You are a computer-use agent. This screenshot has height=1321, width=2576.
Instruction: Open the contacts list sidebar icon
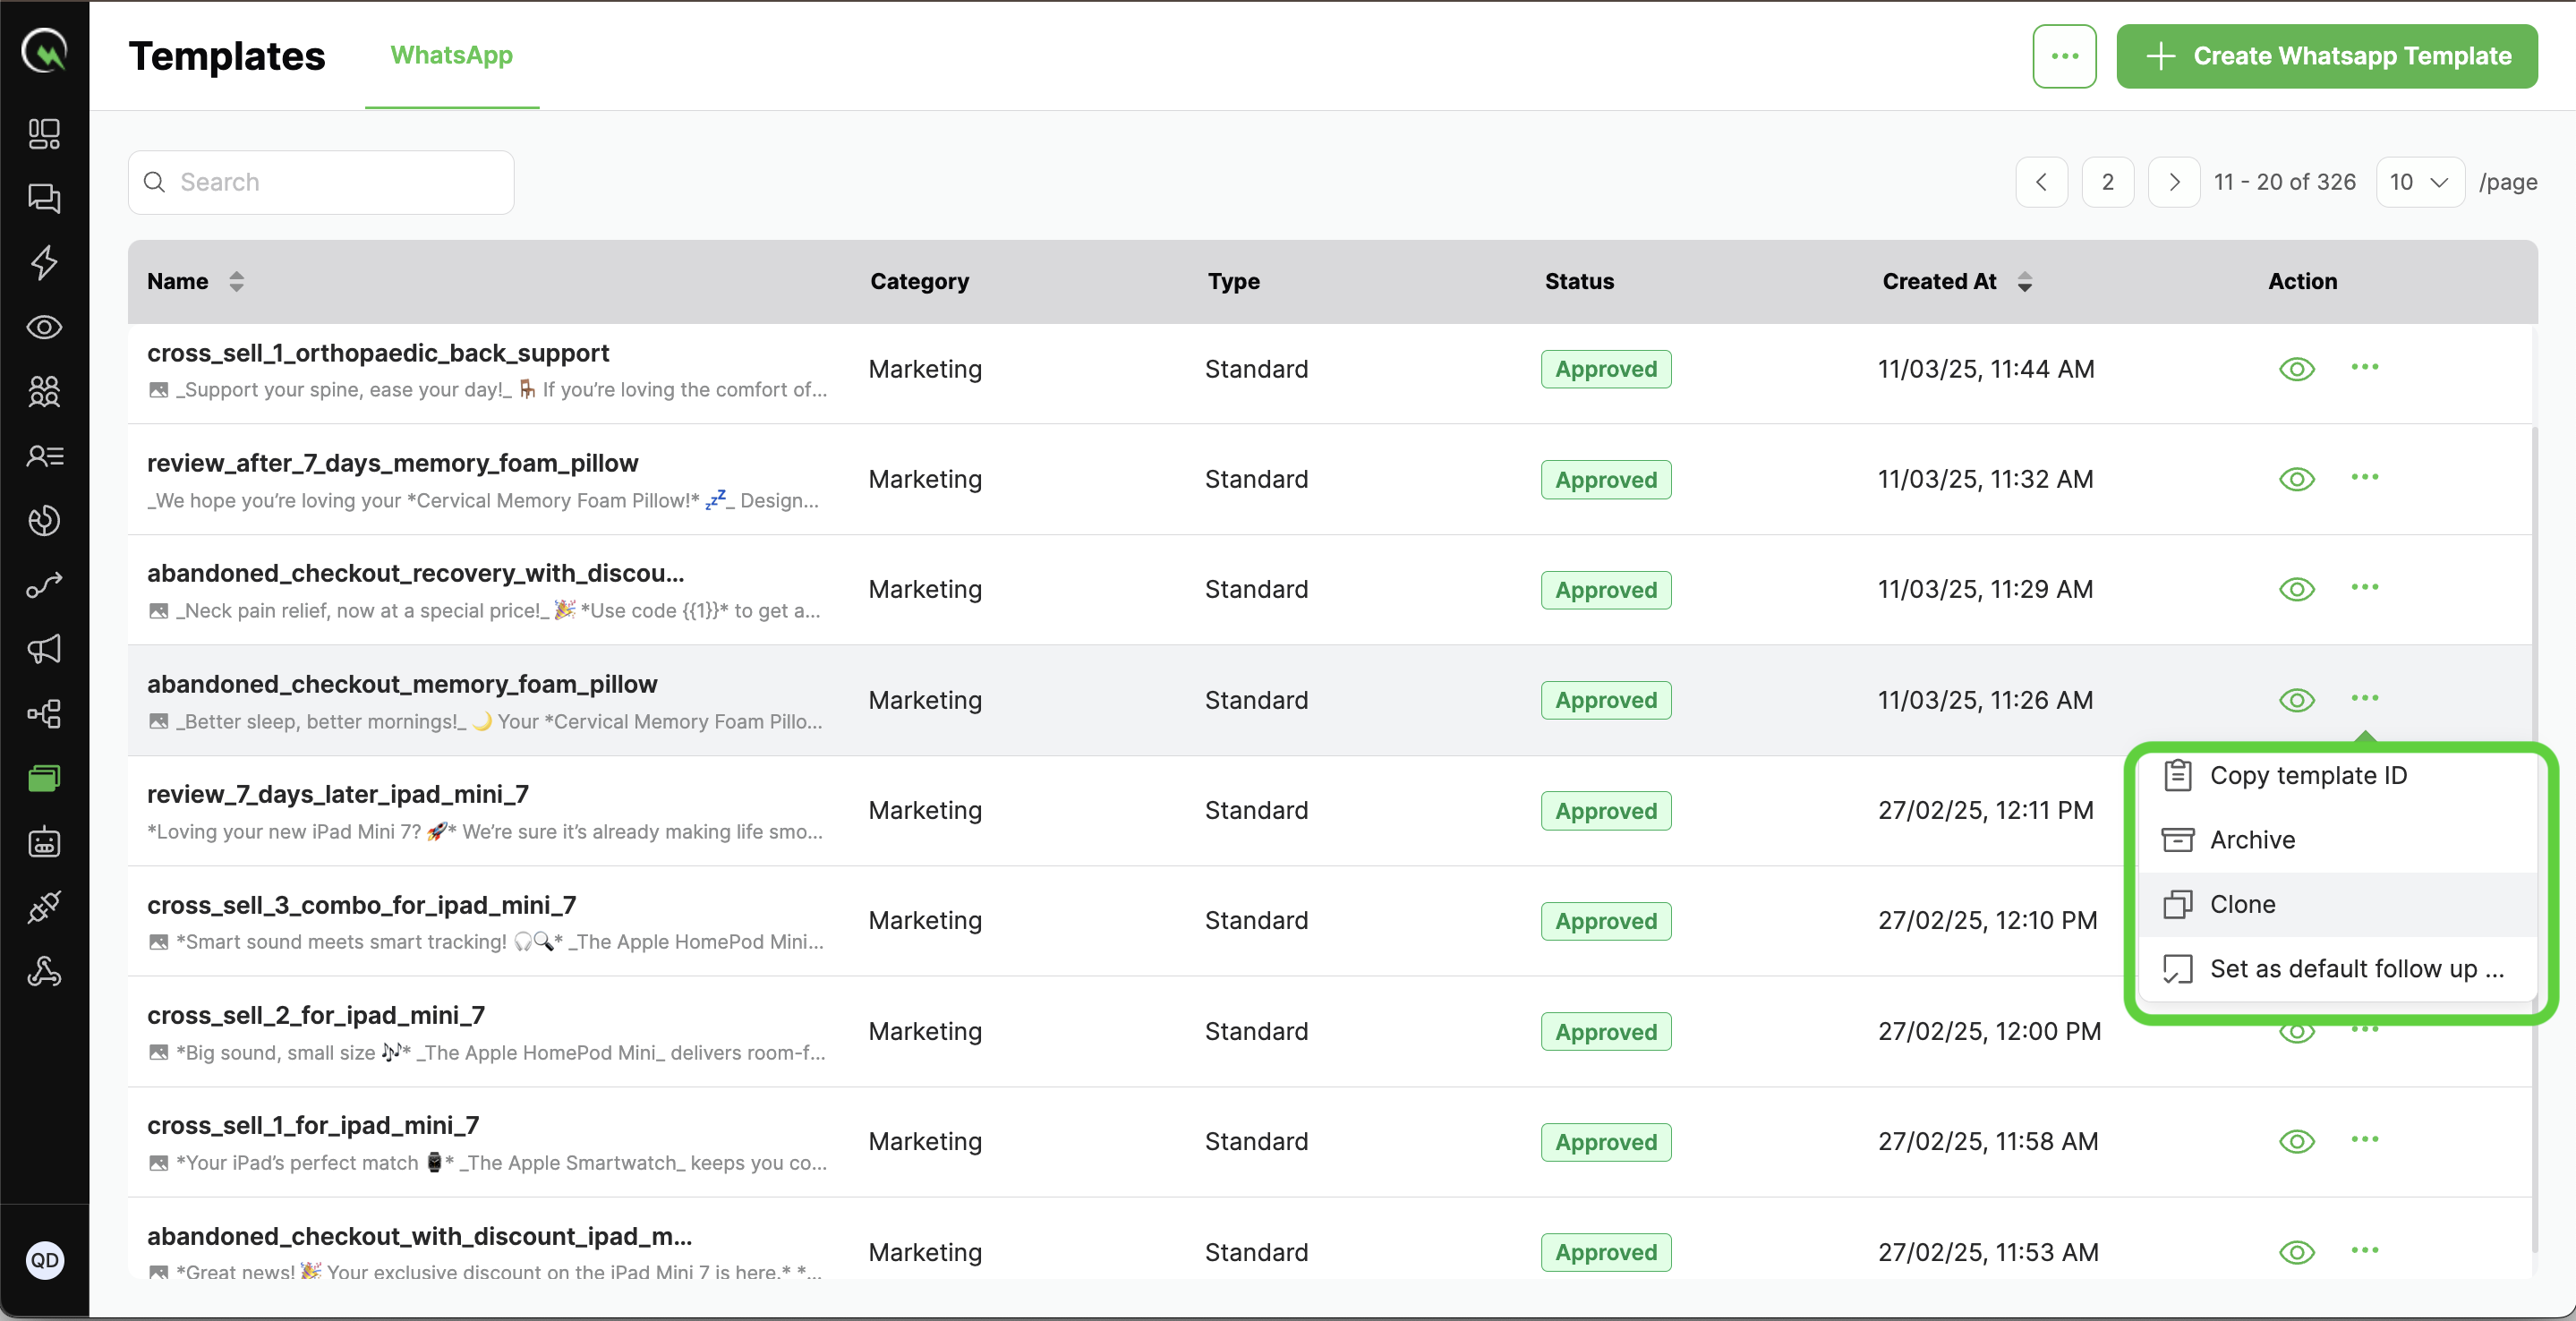[44, 456]
